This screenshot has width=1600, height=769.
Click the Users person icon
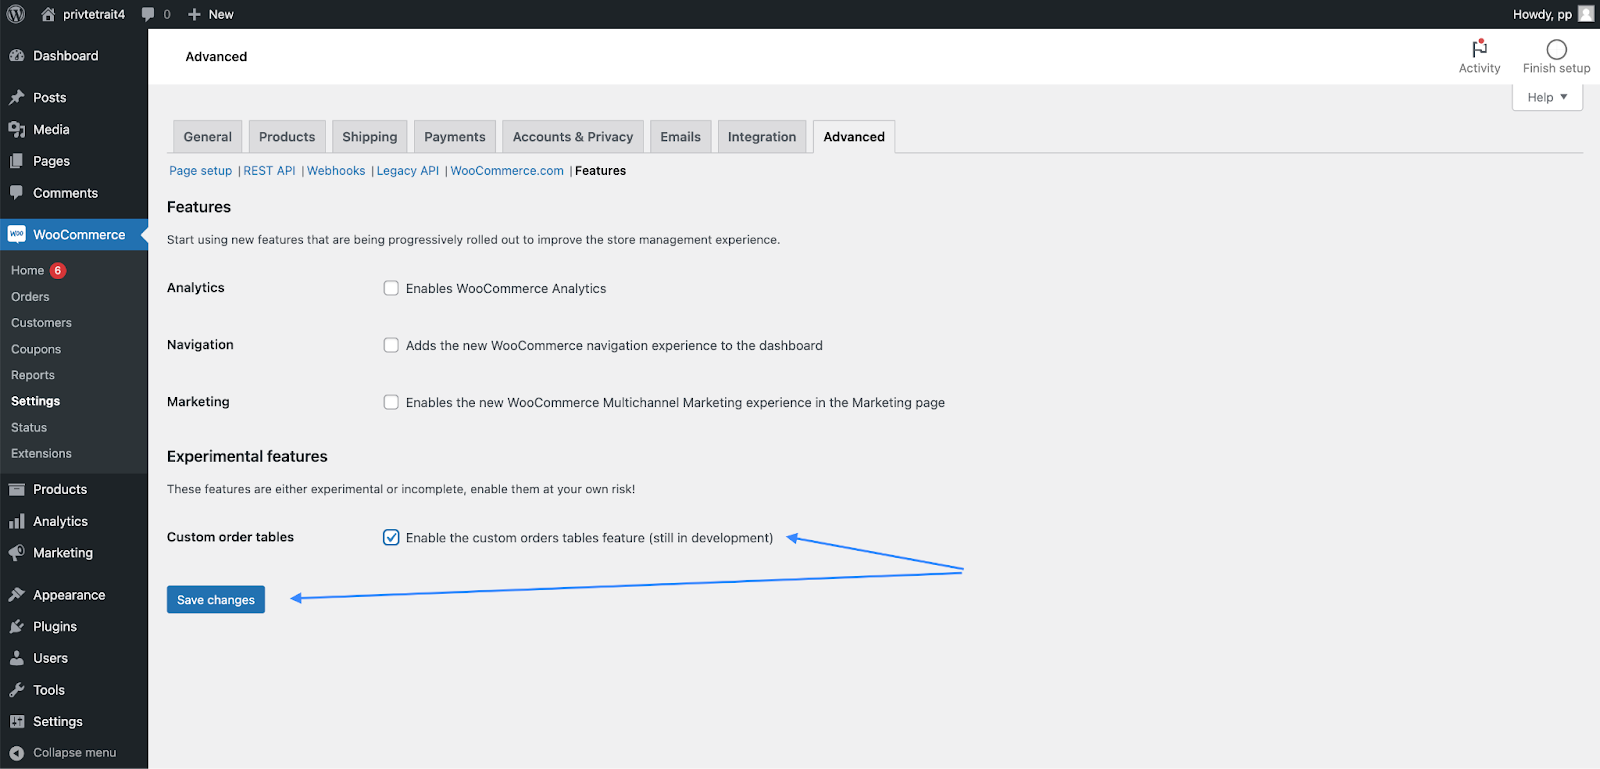pos(17,658)
